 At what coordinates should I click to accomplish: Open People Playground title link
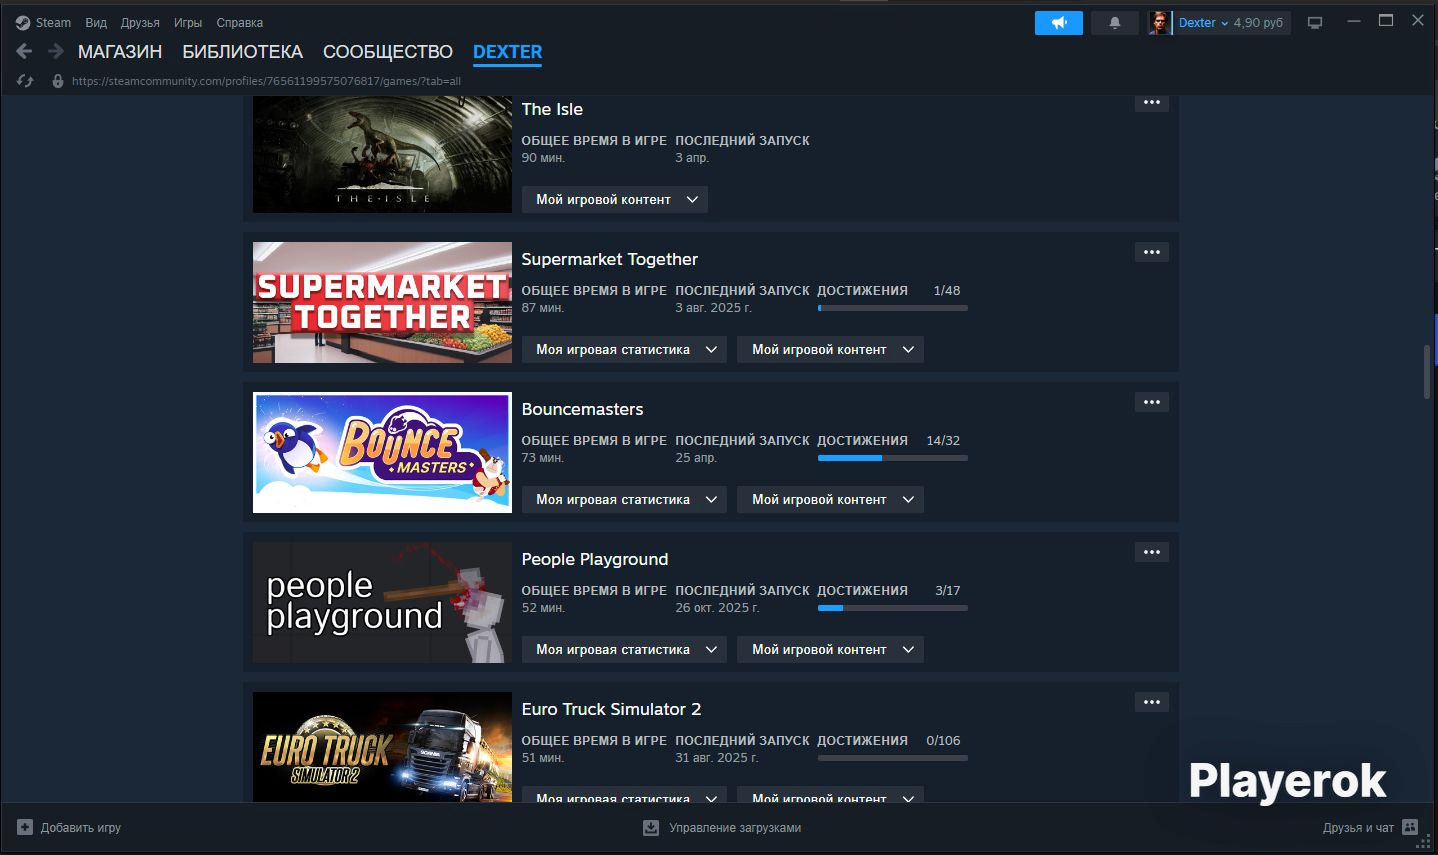point(595,559)
